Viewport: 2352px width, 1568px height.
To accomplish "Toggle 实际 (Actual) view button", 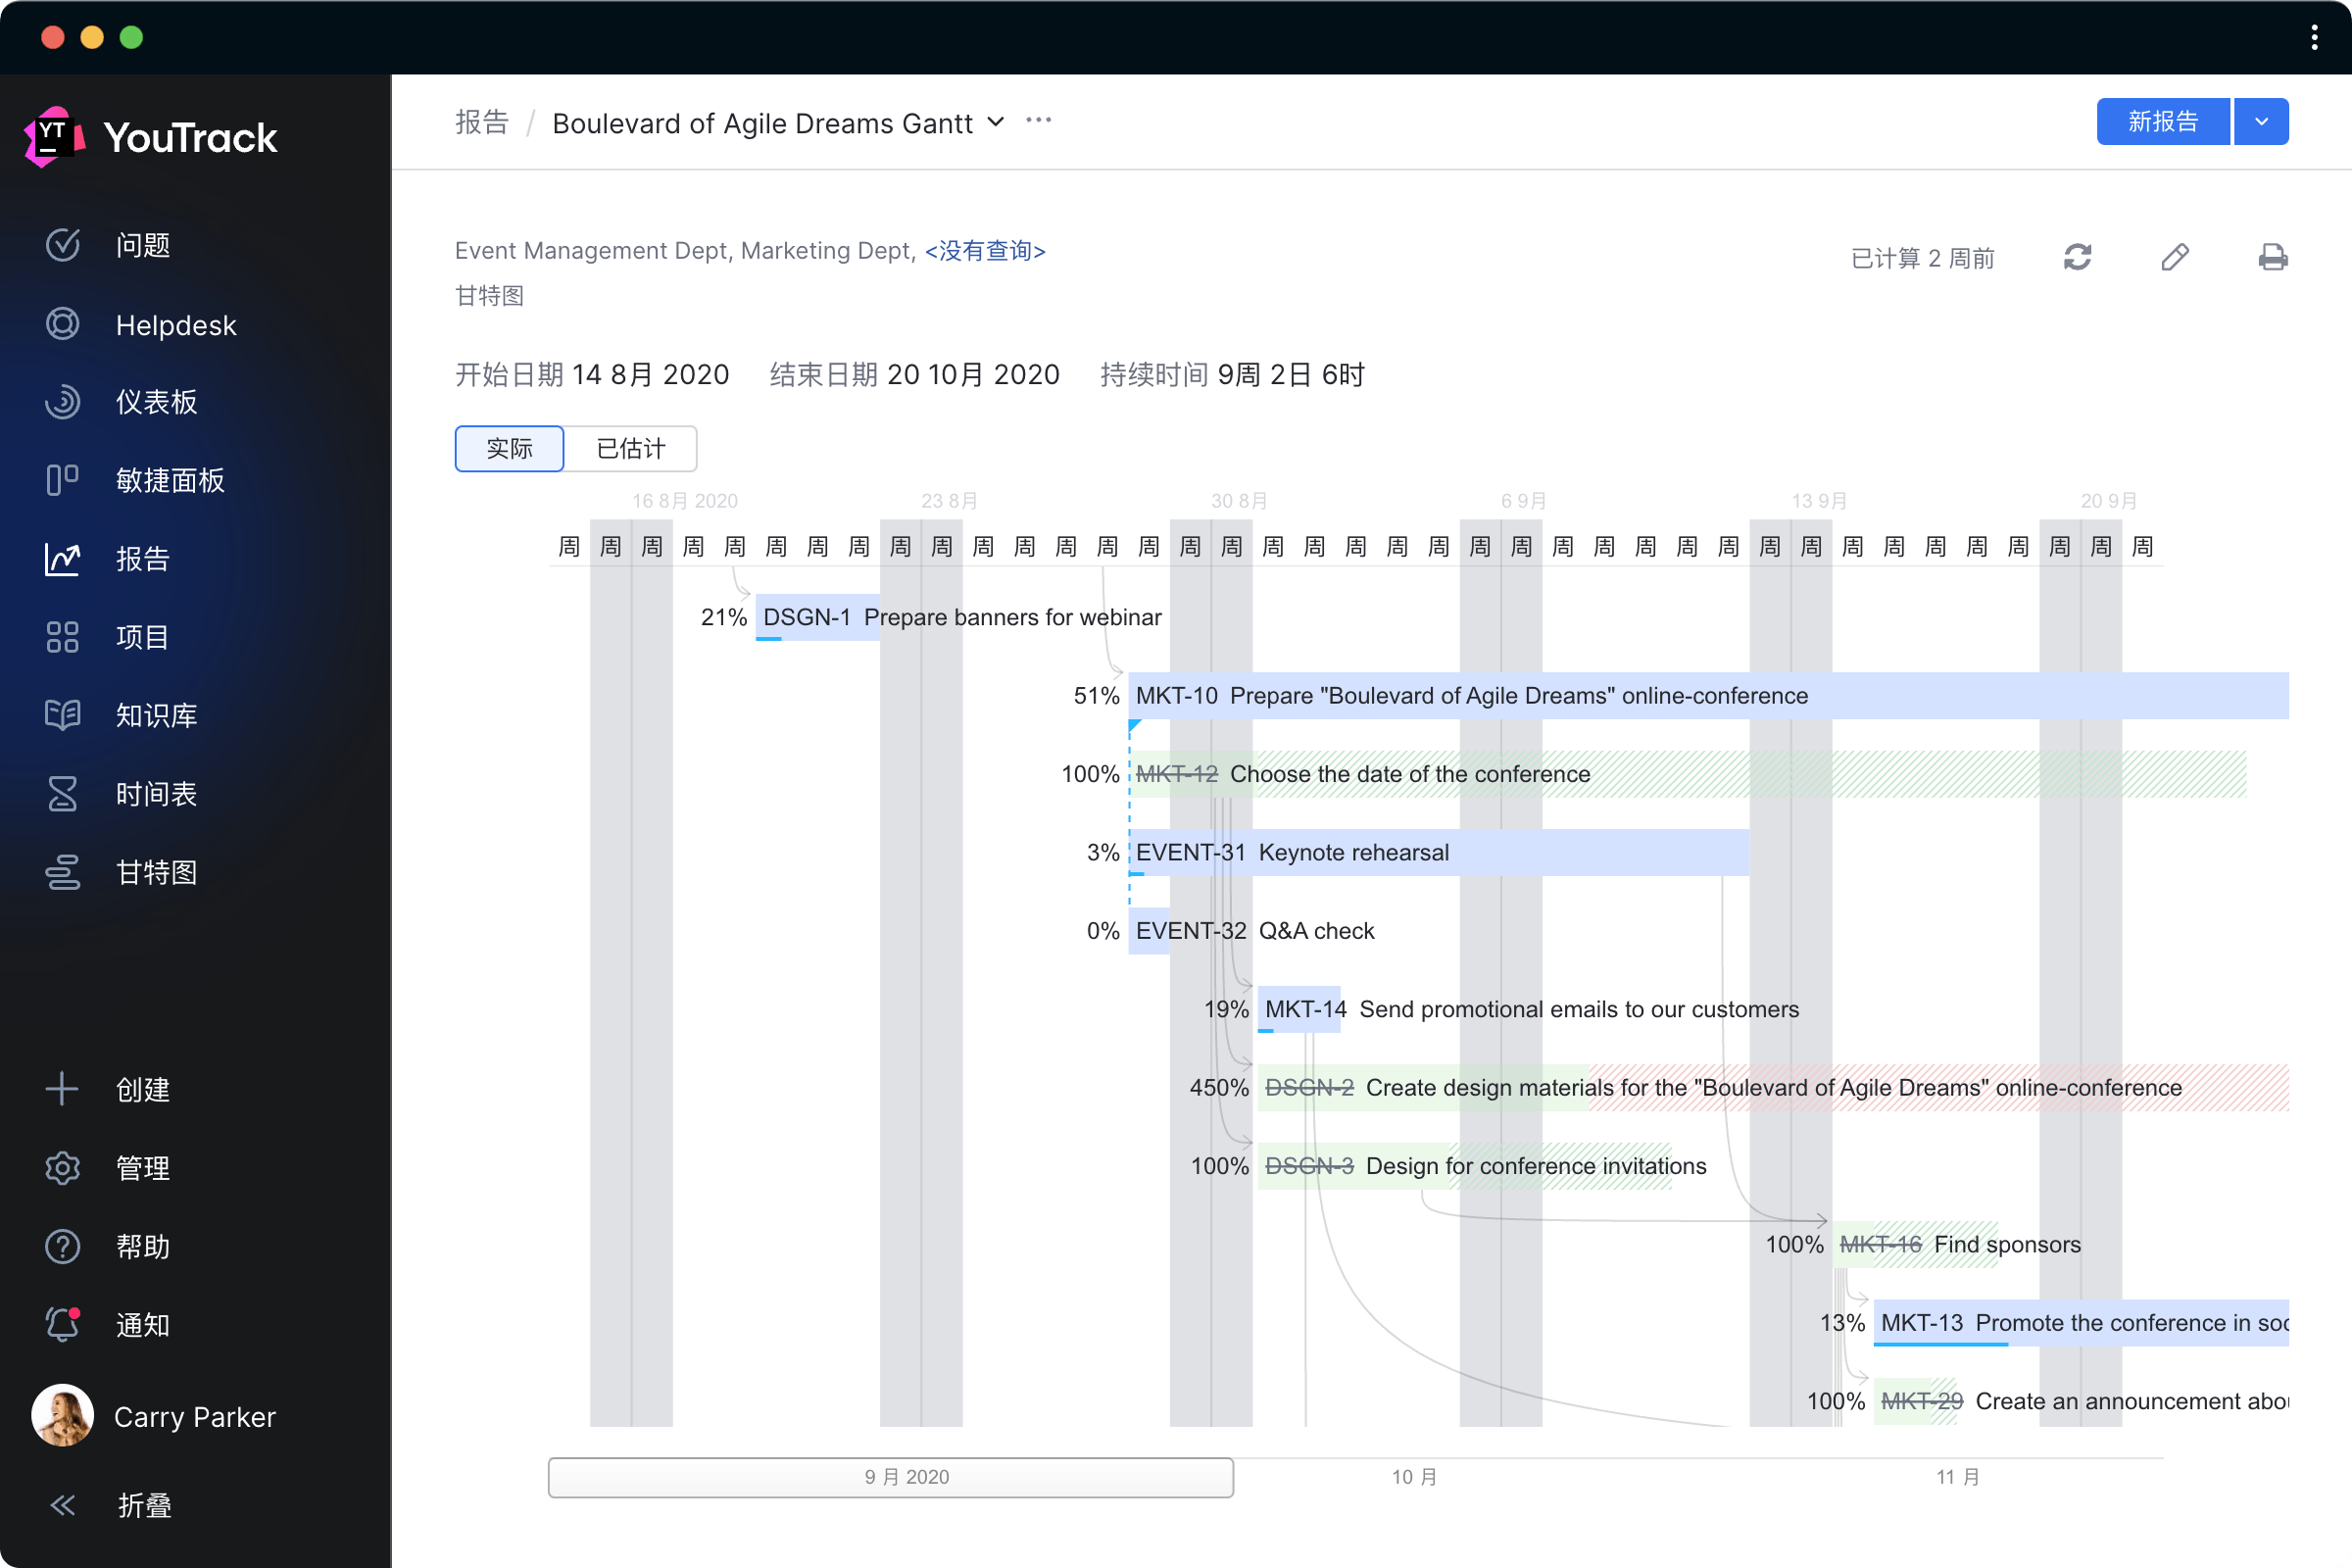I will [x=508, y=446].
